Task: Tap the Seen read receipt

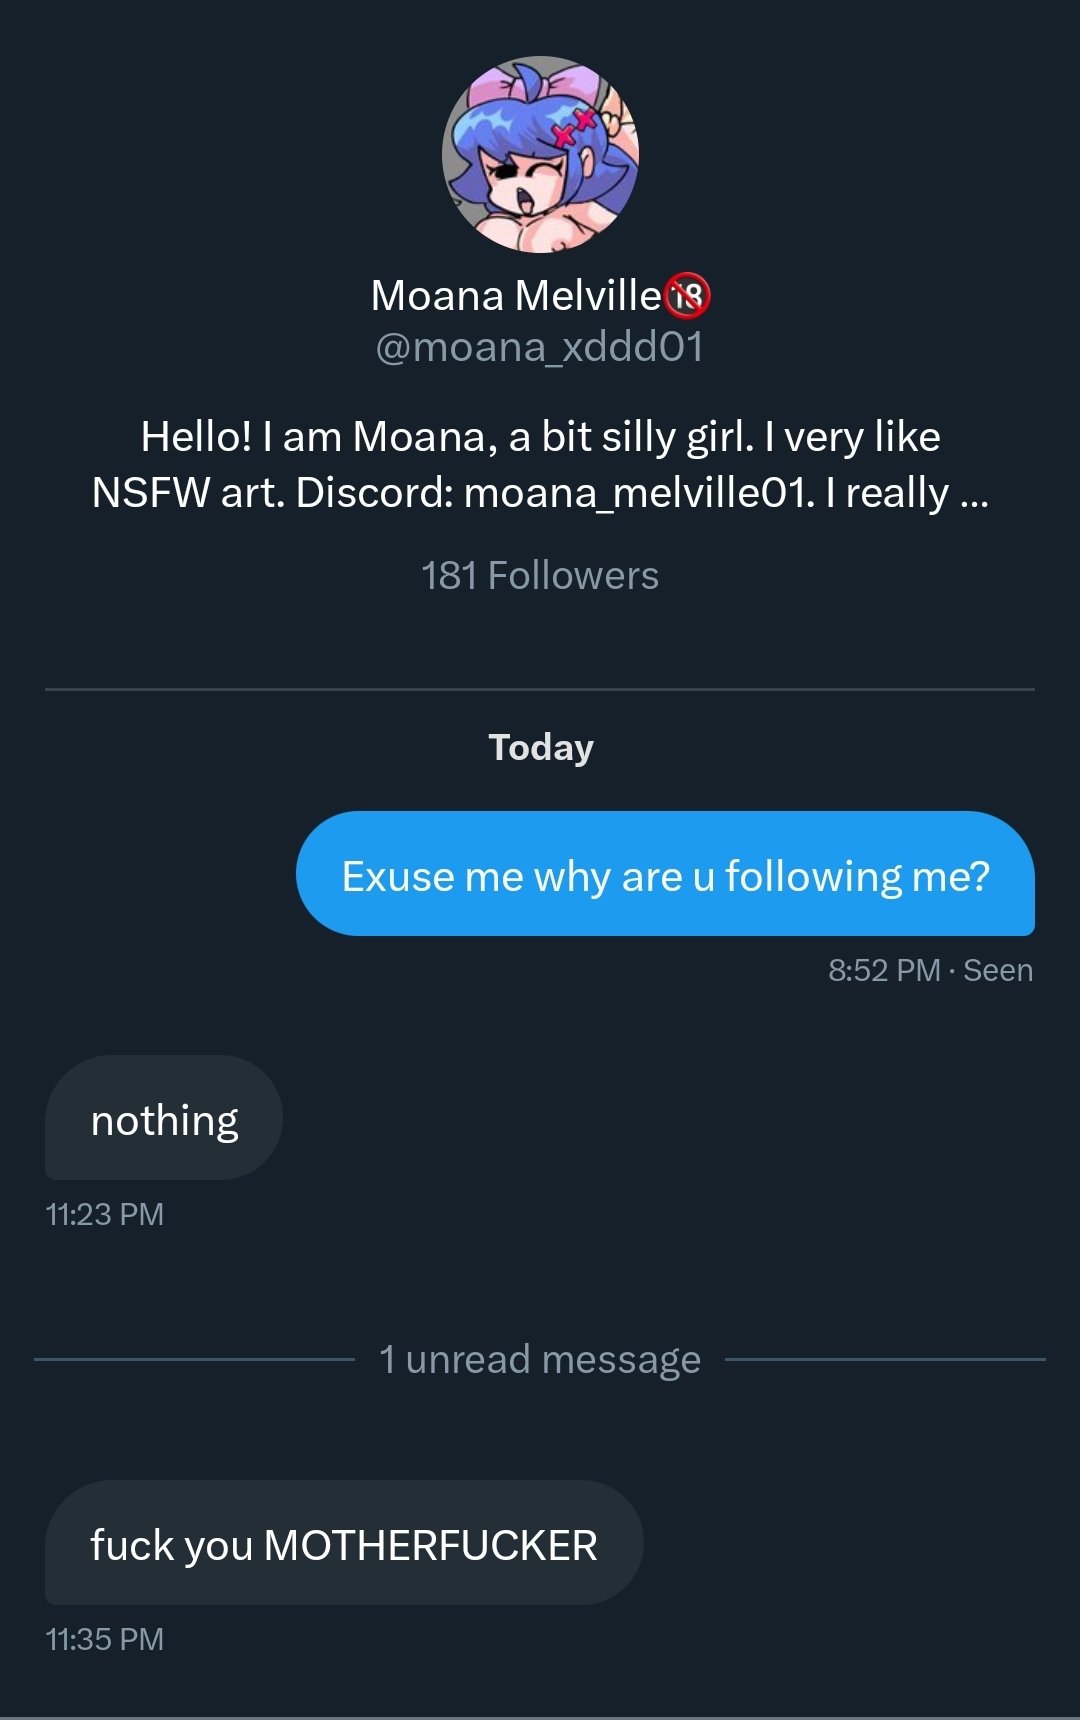Action: [x=998, y=971]
